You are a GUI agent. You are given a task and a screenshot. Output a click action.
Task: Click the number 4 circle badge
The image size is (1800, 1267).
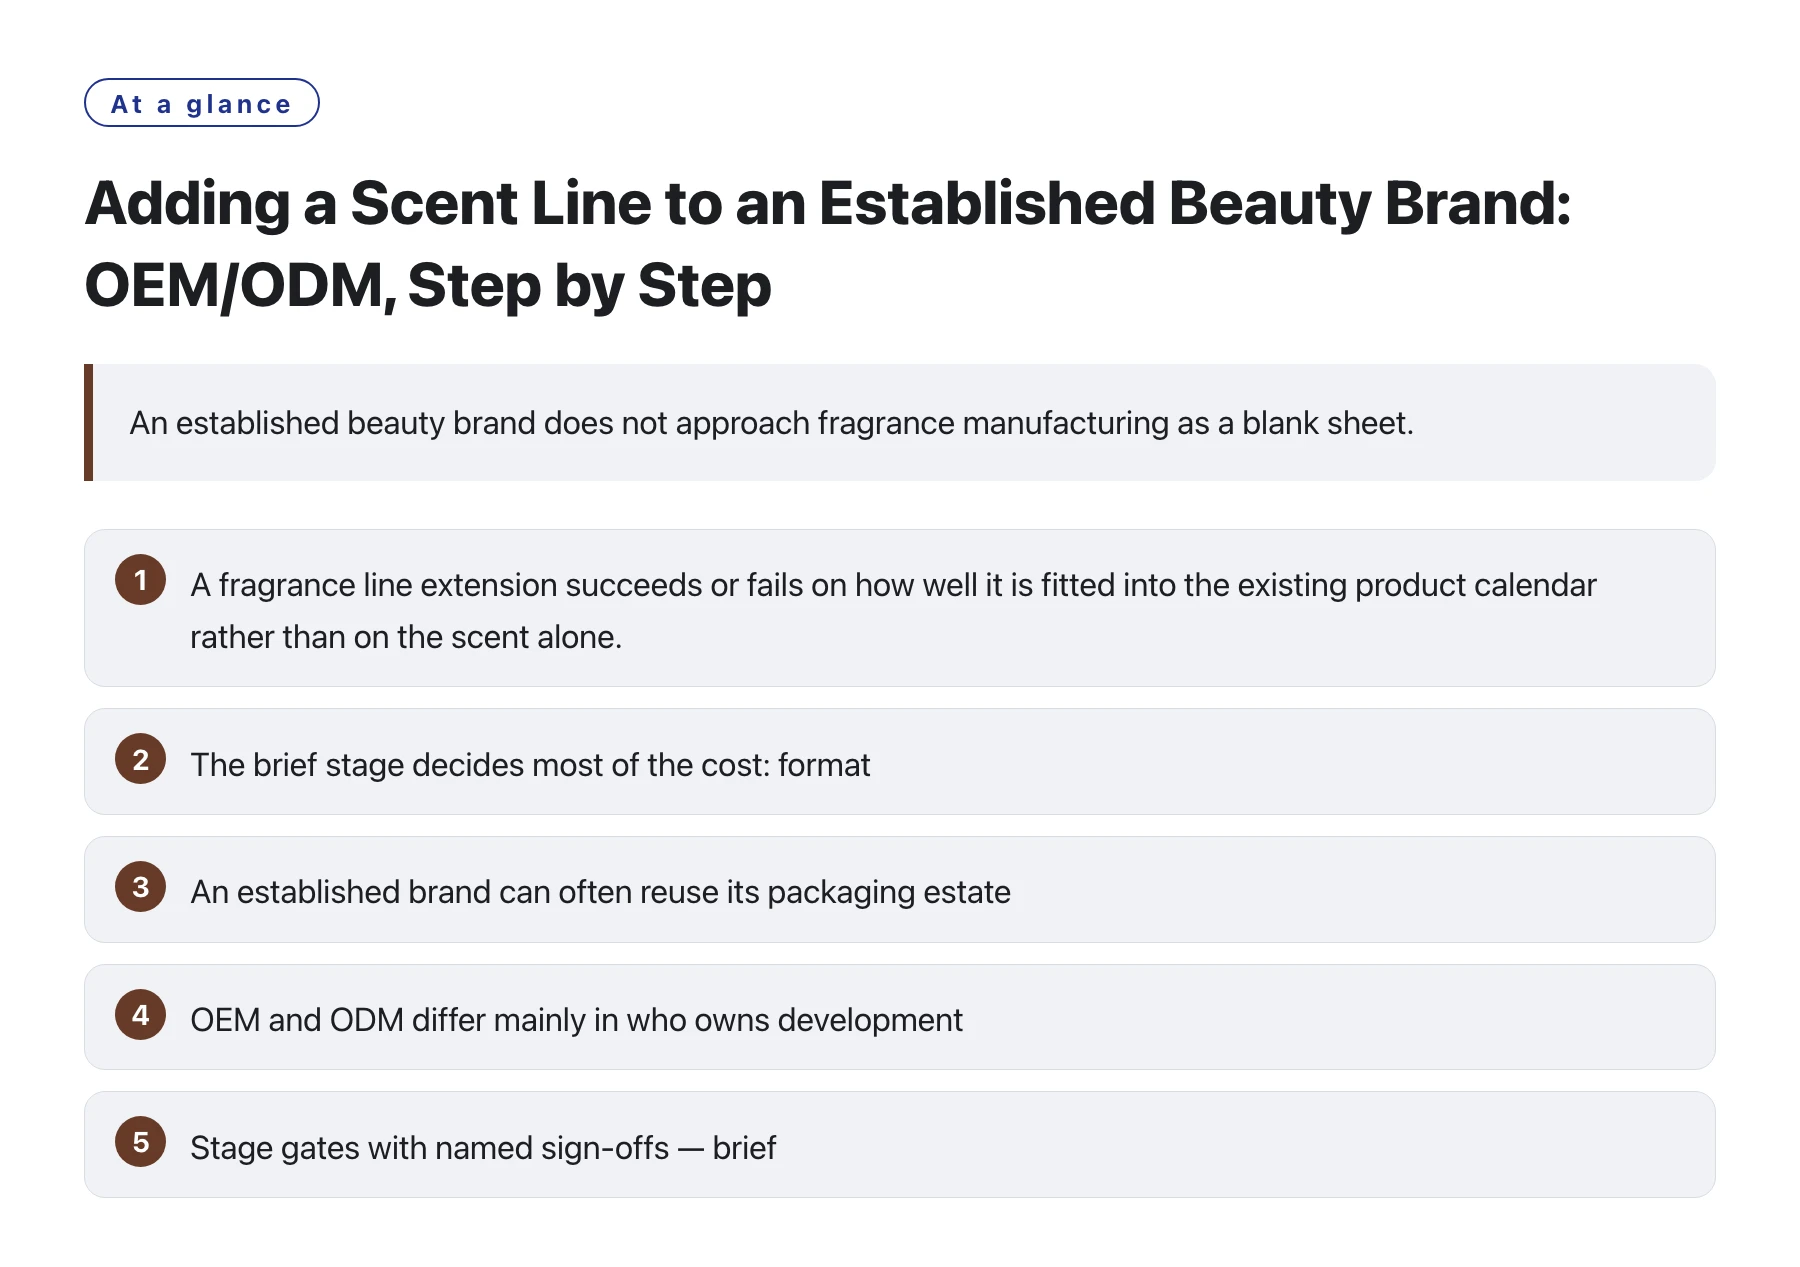[x=140, y=1015]
